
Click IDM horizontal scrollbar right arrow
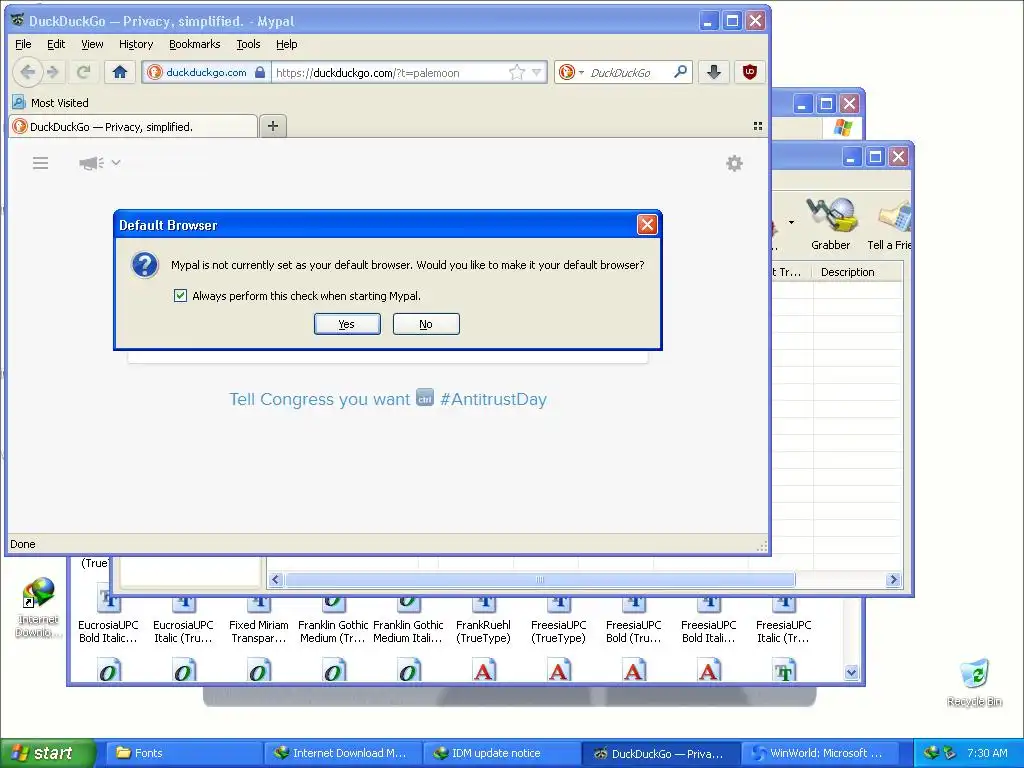pyautogui.click(x=893, y=579)
